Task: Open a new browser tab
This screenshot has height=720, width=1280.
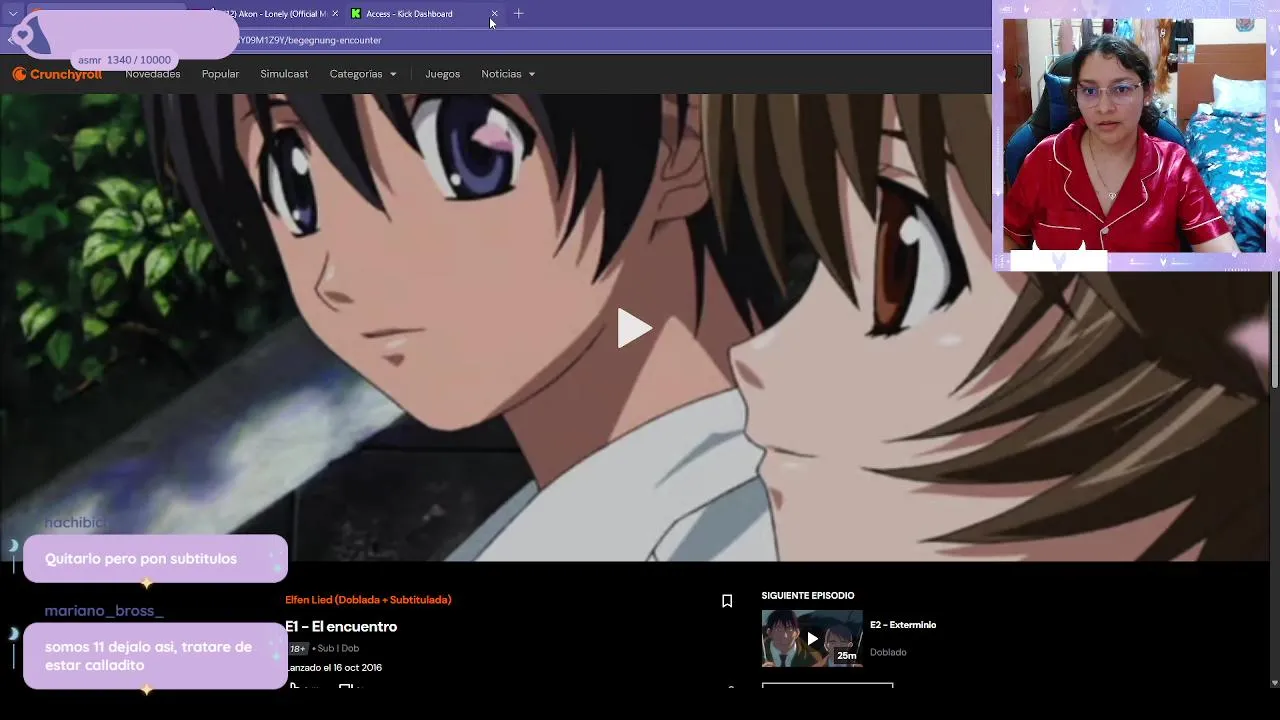Action: (x=518, y=14)
